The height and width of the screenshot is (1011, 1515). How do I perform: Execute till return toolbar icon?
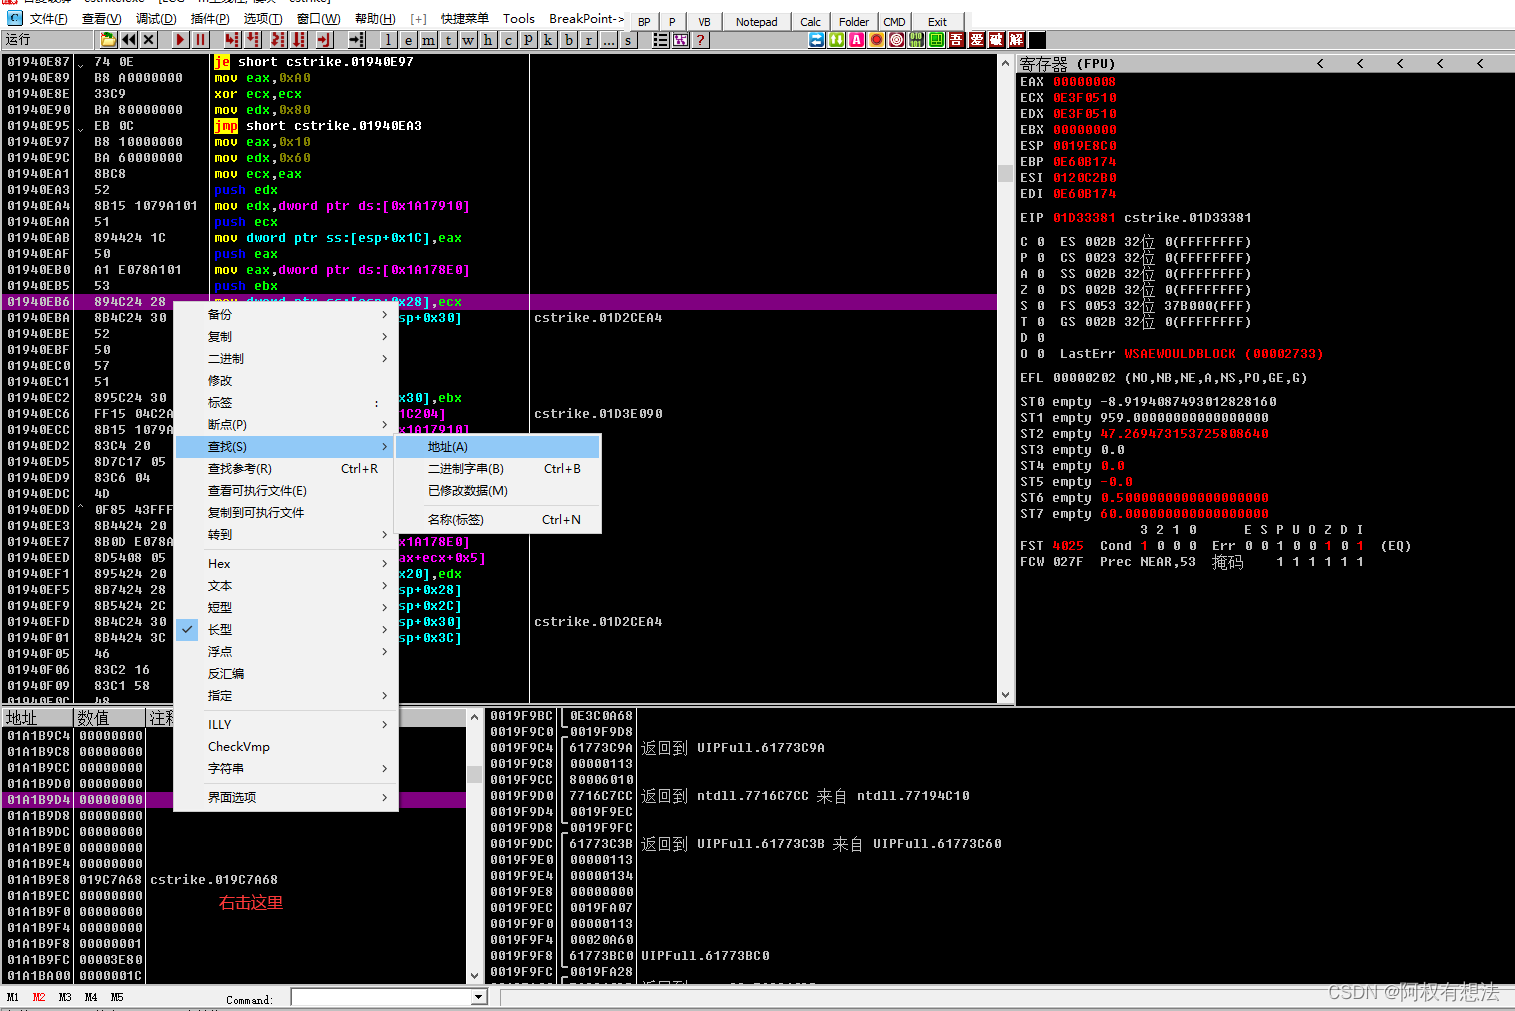click(324, 40)
